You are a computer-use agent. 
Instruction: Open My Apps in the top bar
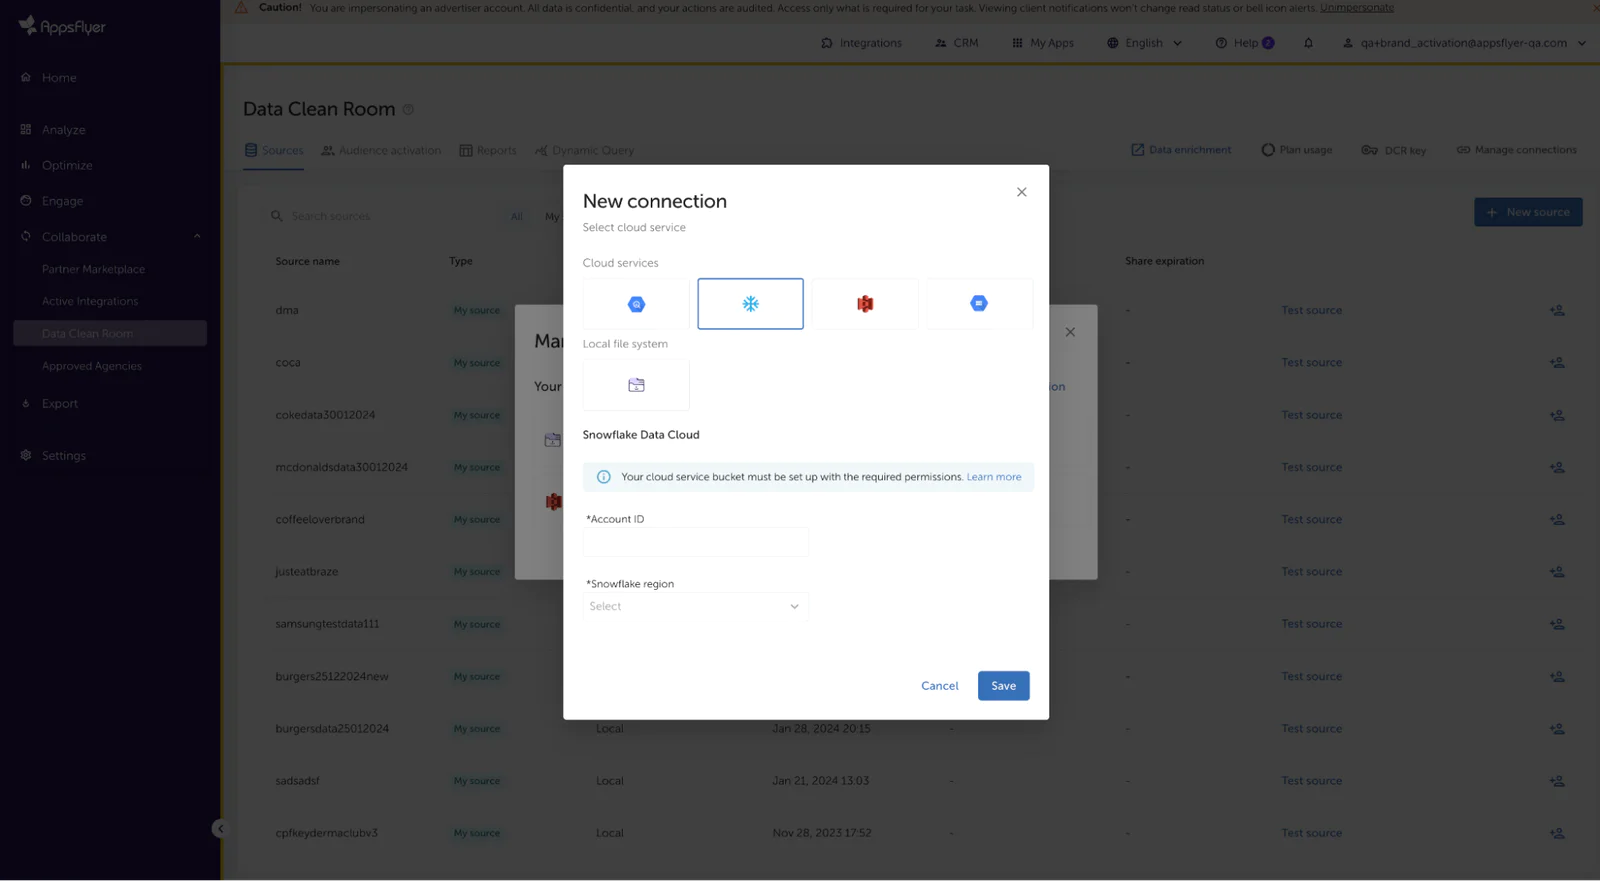click(x=1042, y=43)
